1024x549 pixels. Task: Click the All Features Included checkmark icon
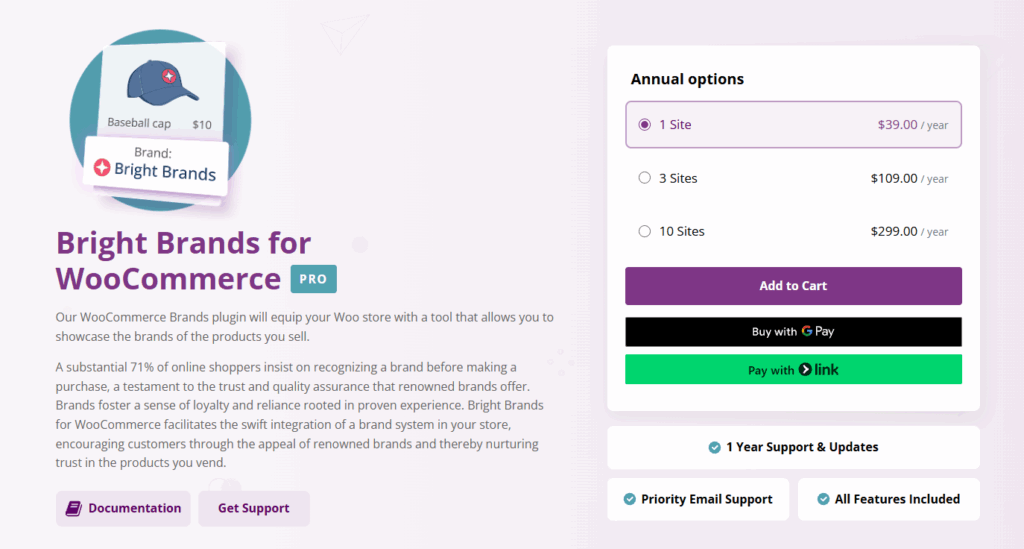coord(823,499)
